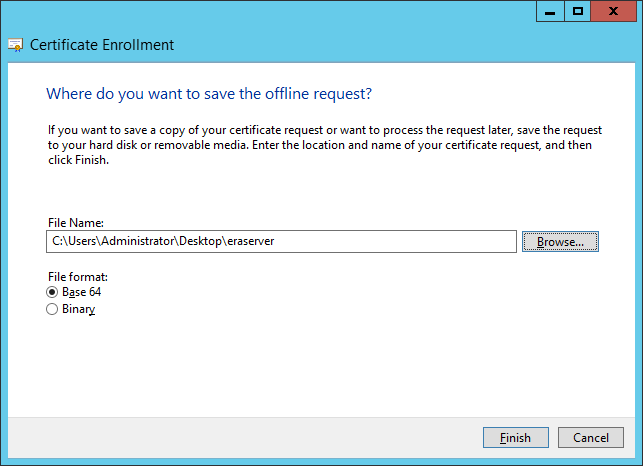Click the Certificate Enrollment wizard icon
Viewport: 643px width, 466px height.
tap(15, 45)
